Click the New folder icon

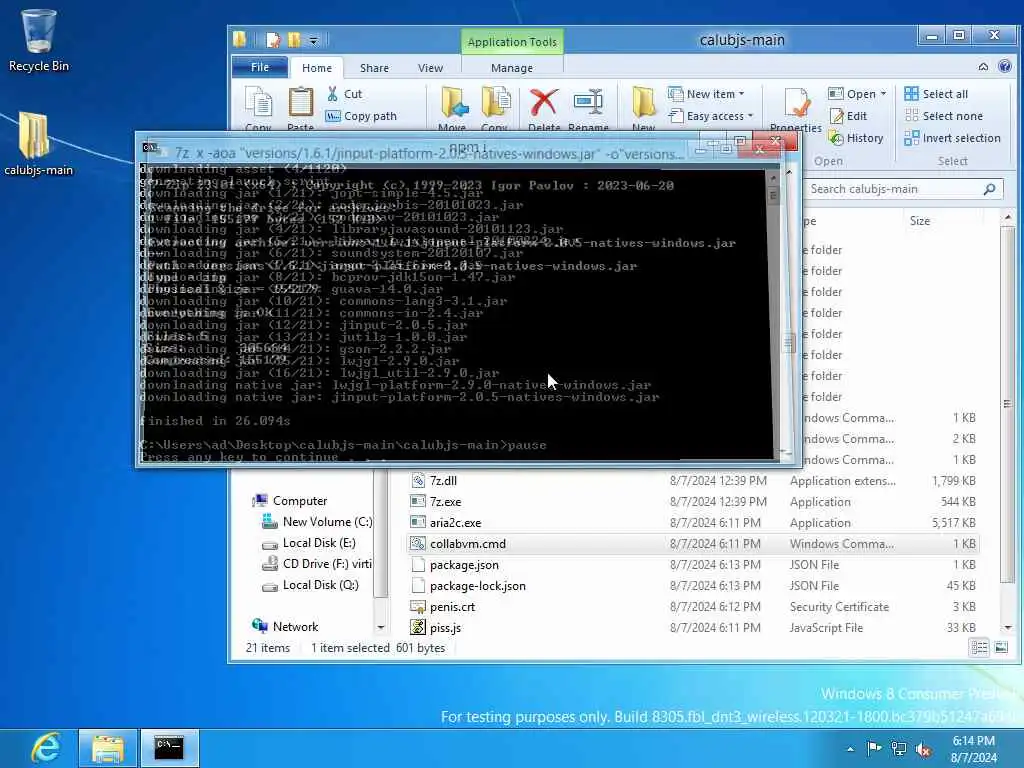click(x=643, y=103)
